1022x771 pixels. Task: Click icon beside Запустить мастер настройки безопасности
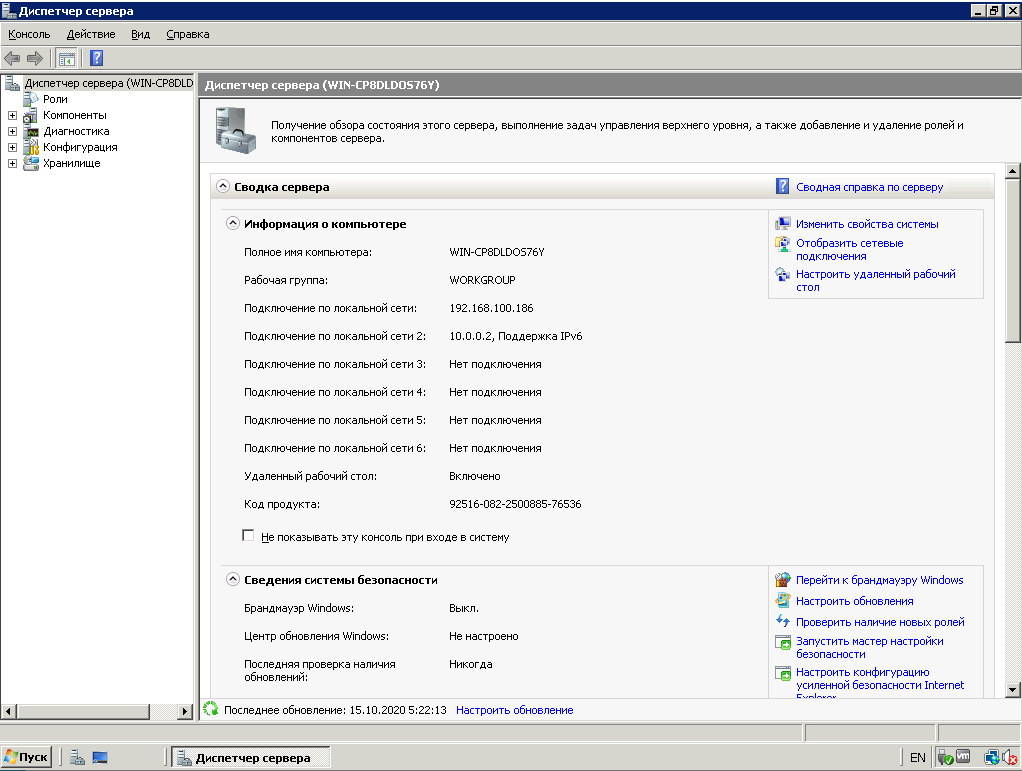(782, 643)
